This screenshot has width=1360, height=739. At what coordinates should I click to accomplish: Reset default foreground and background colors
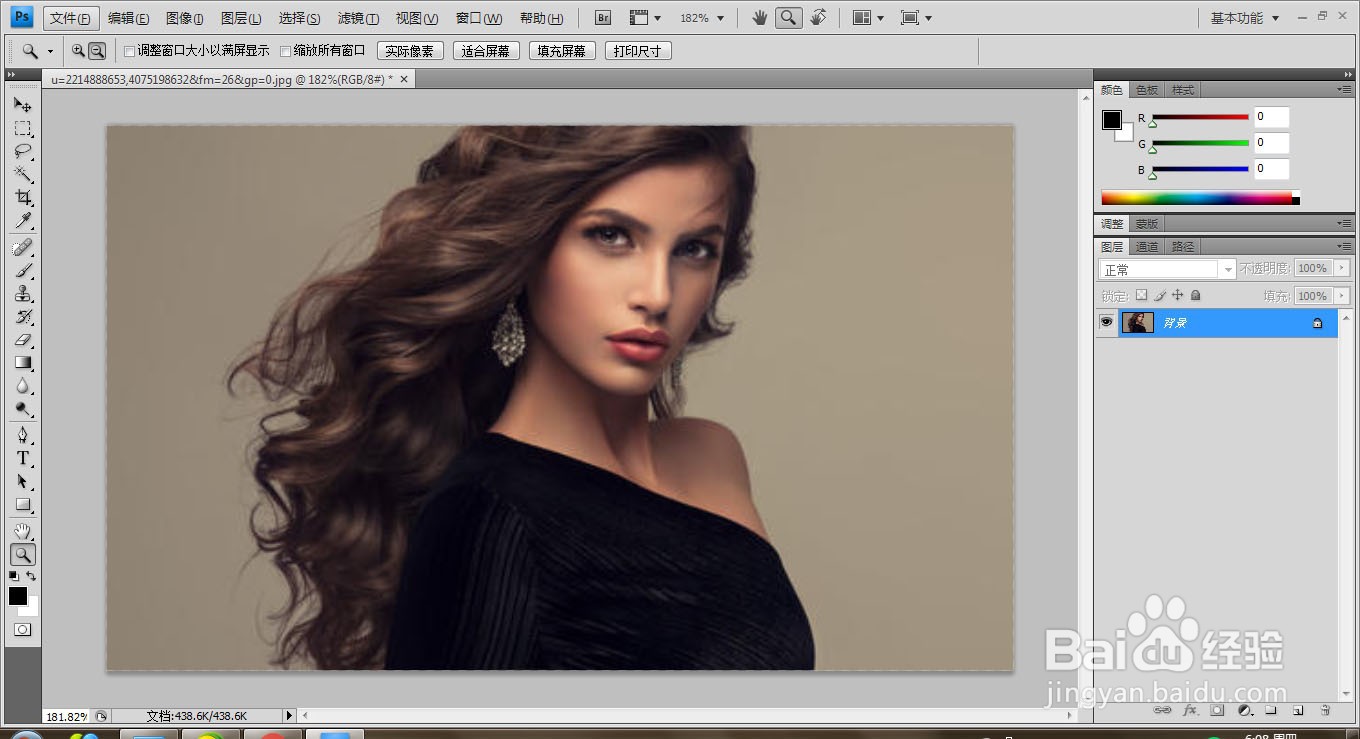pyautogui.click(x=14, y=576)
